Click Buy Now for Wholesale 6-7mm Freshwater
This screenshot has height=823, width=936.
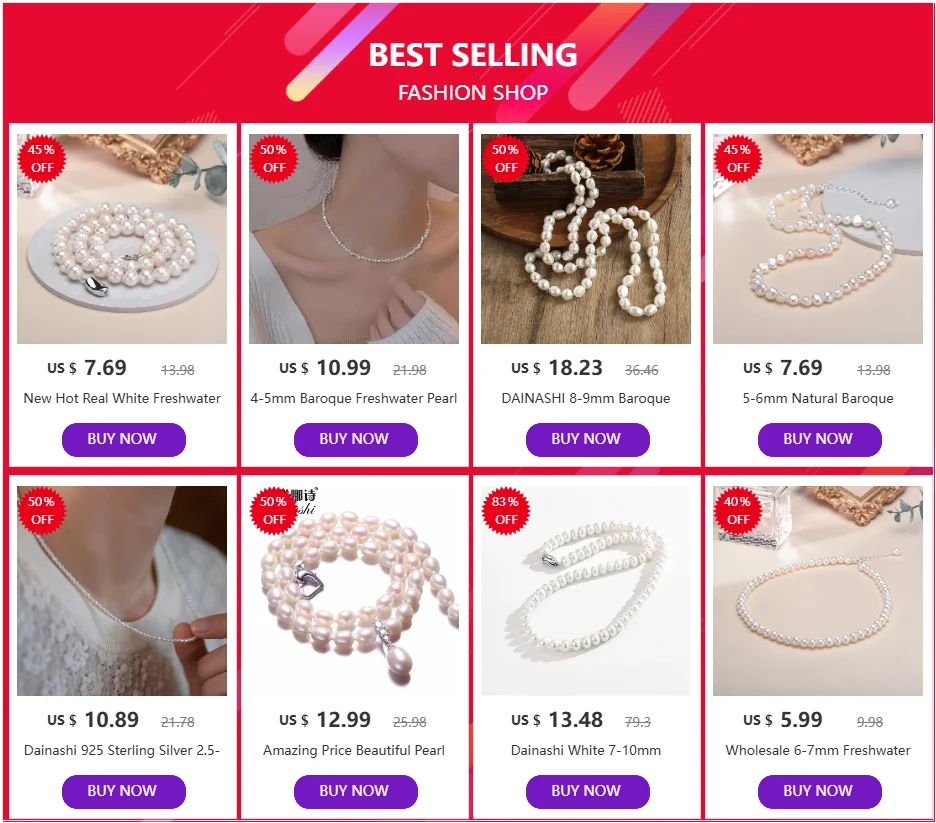point(820,792)
